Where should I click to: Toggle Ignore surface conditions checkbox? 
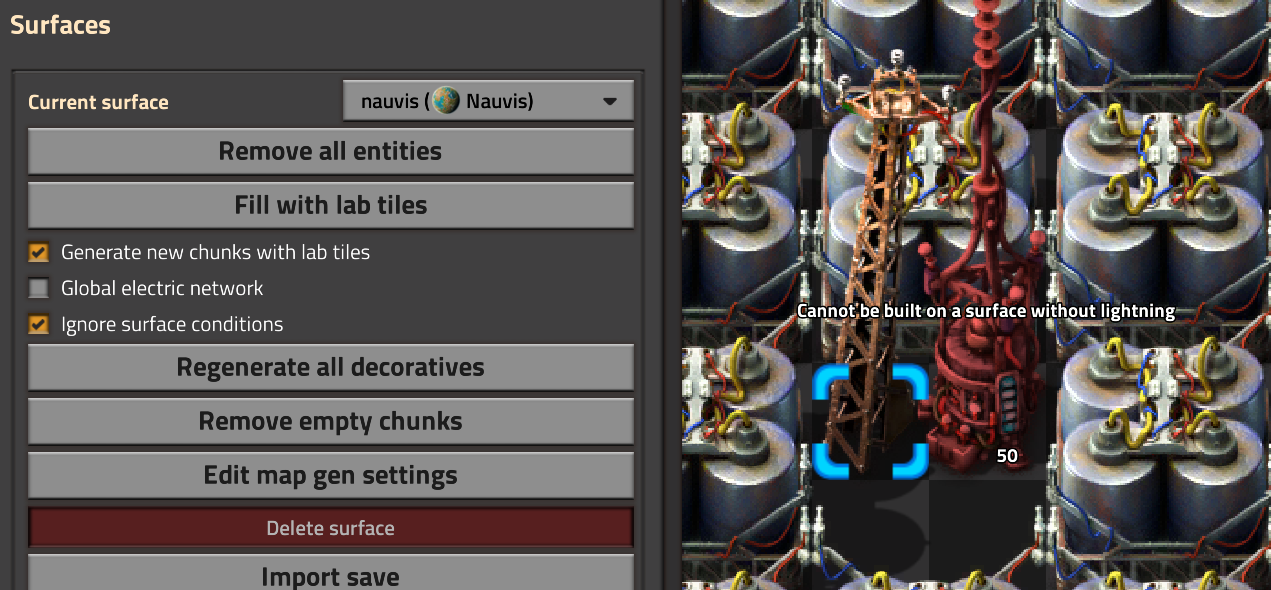[x=39, y=325]
